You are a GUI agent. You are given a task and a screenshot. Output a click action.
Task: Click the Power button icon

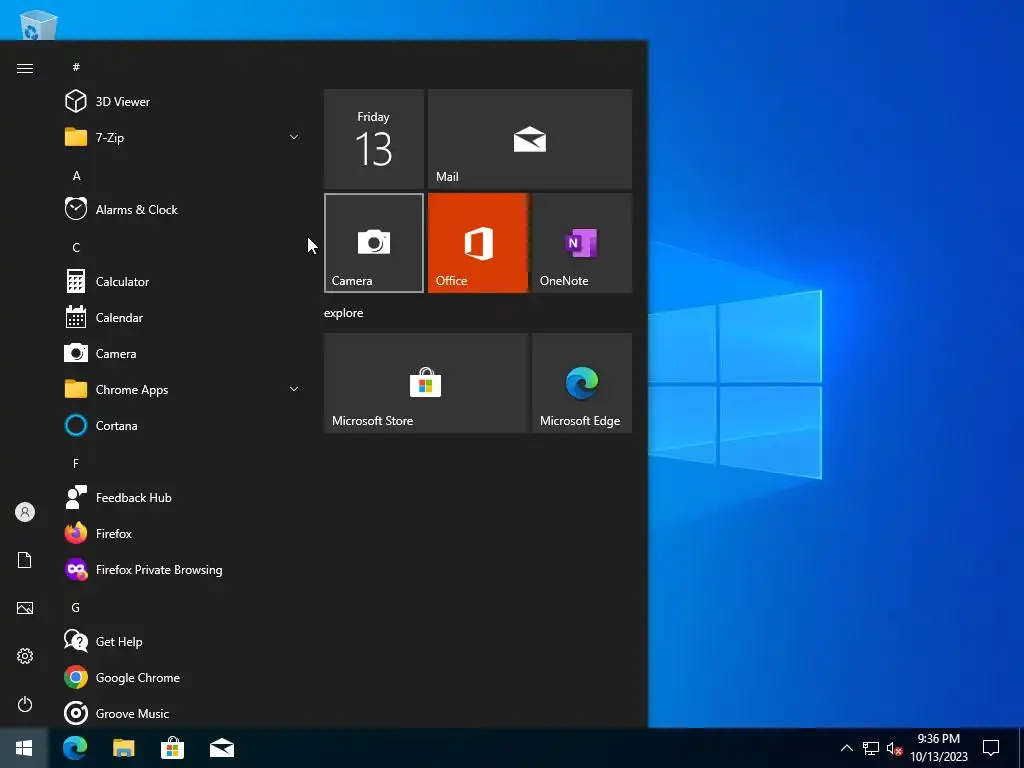click(x=25, y=704)
